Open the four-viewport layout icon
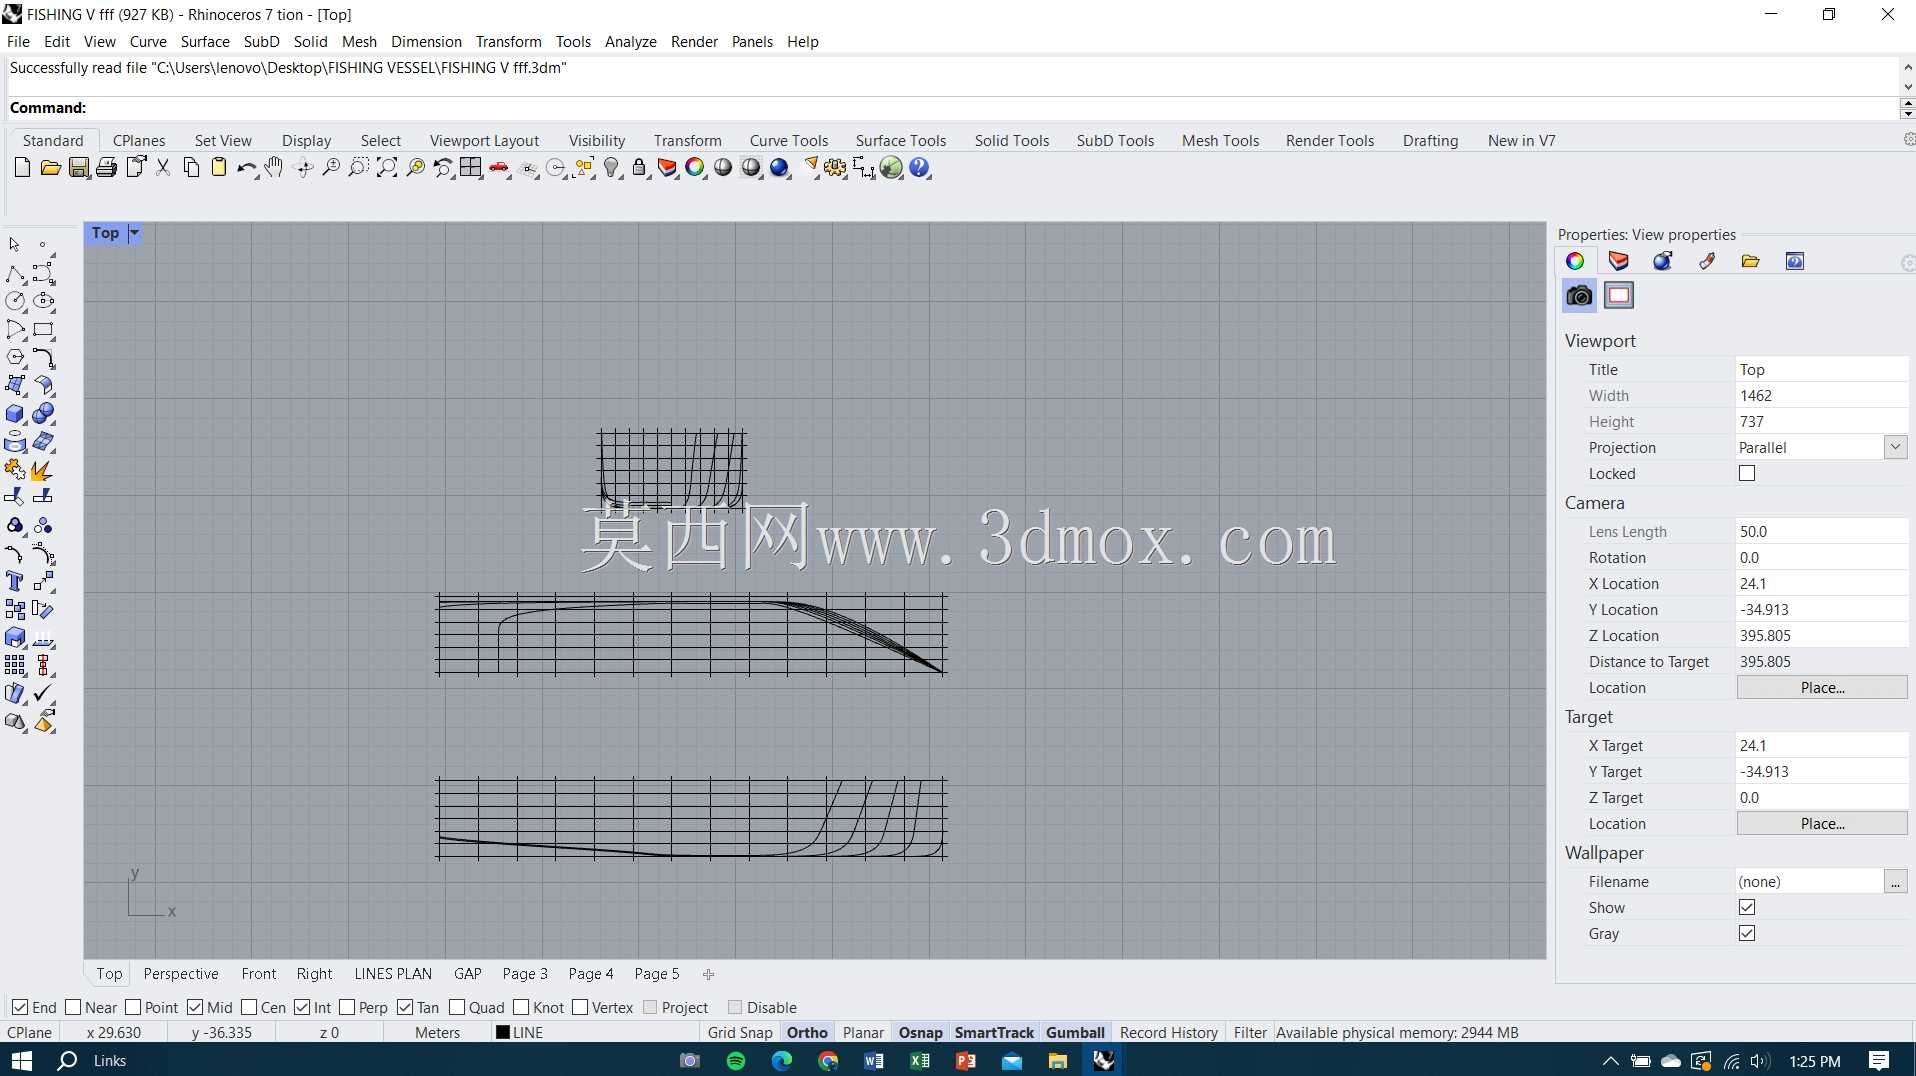 471,168
